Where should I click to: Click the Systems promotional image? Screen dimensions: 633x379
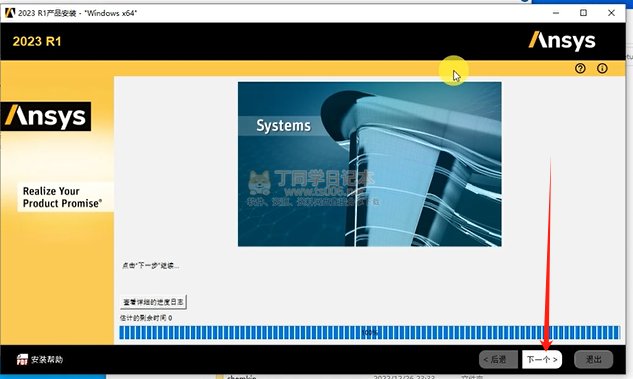[x=369, y=164]
